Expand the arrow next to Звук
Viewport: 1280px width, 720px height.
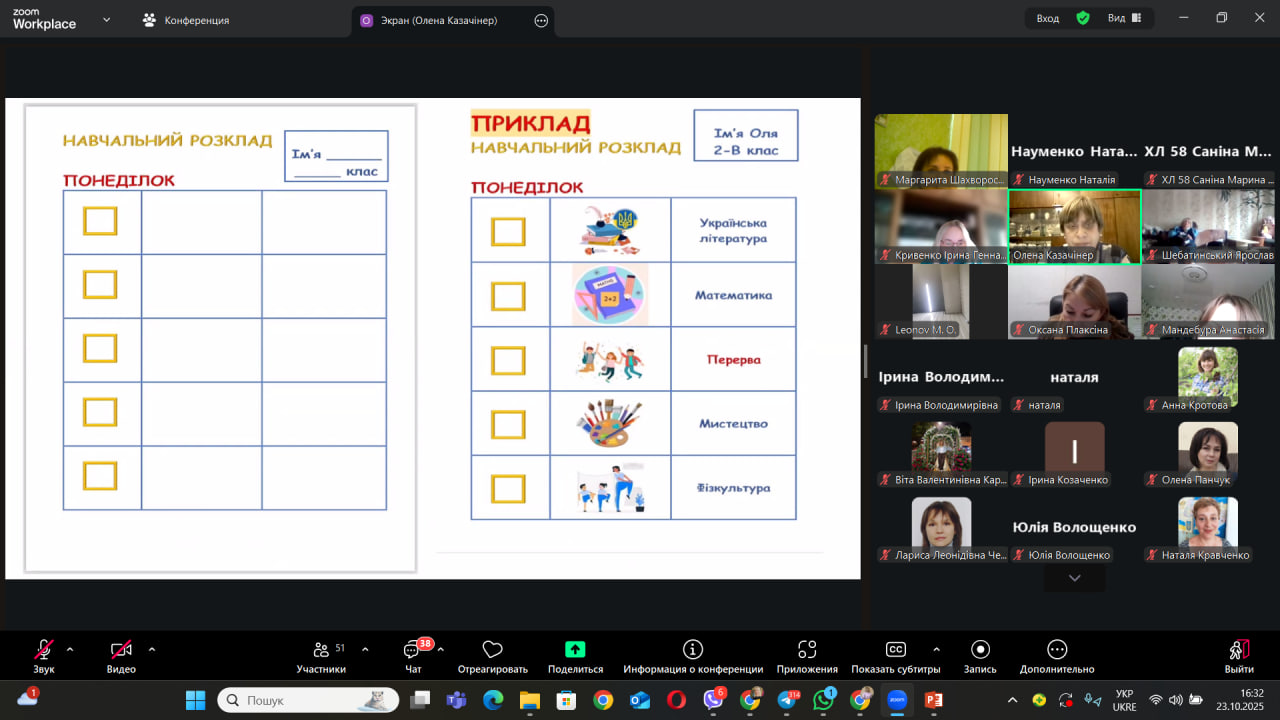point(70,649)
